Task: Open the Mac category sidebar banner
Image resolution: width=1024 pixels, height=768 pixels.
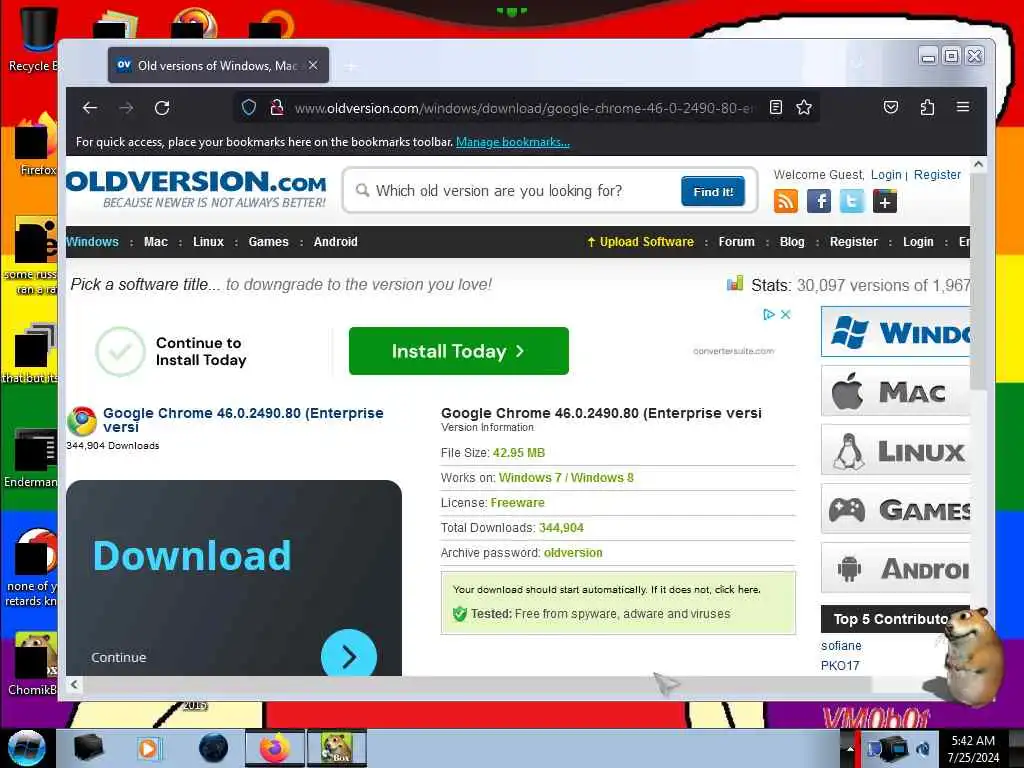Action: point(895,391)
